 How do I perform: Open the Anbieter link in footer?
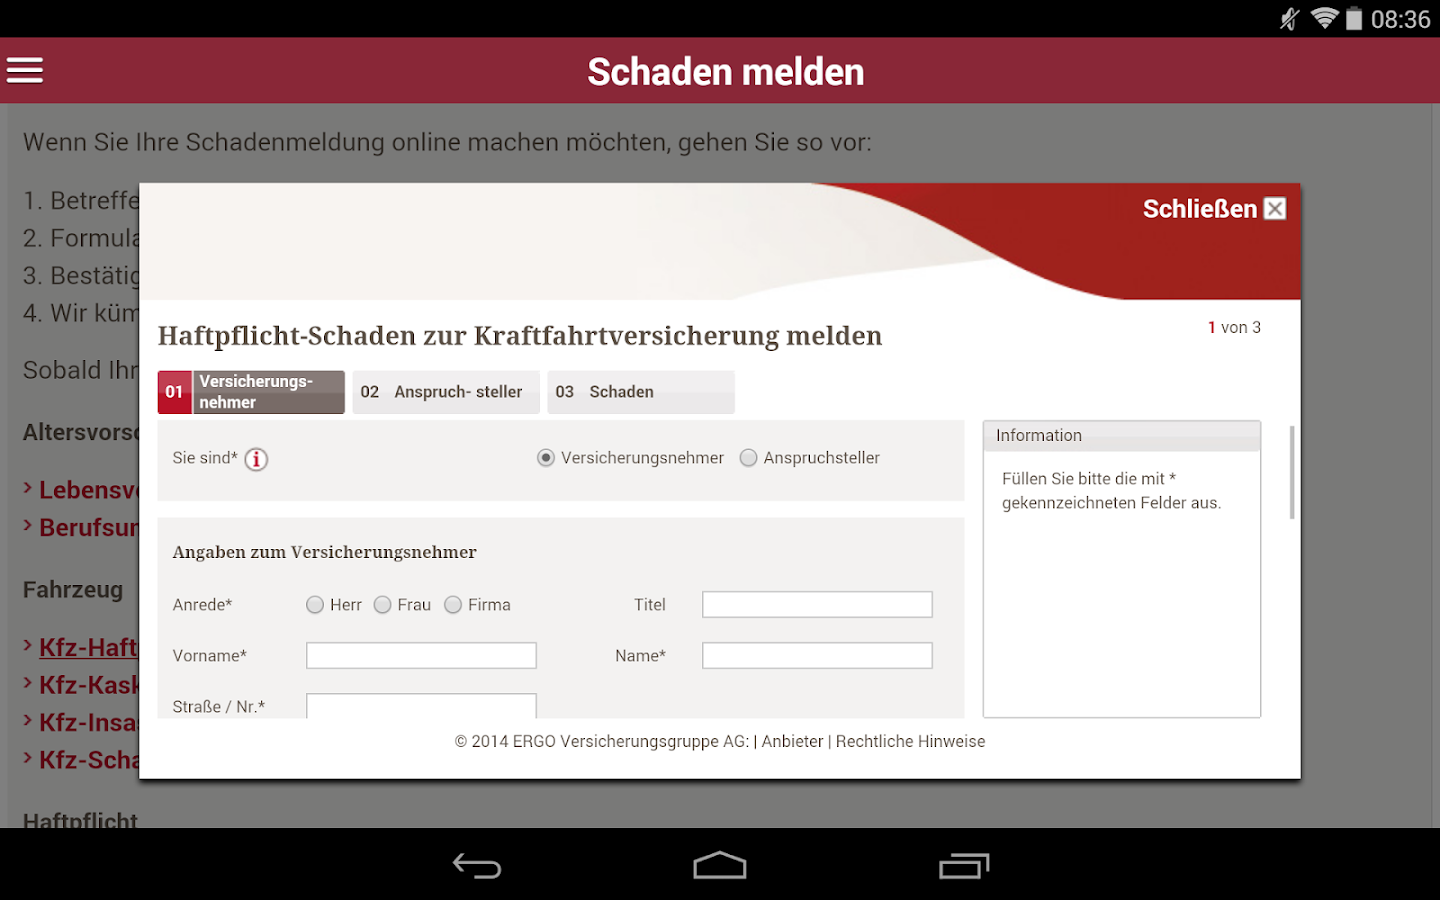pos(791,741)
